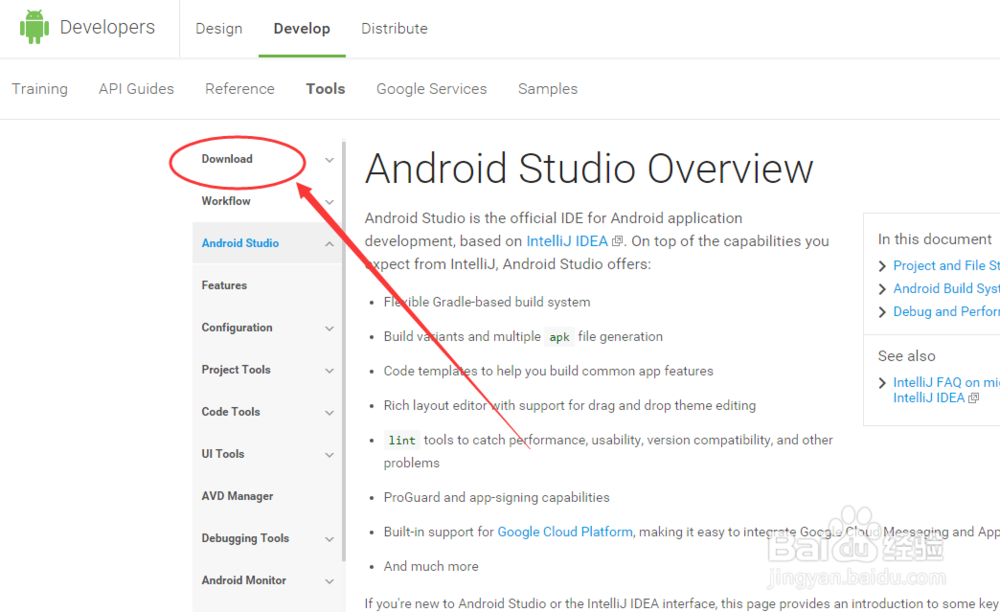Expand the Android Monitor chevron

pyautogui.click(x=329, y=581)
